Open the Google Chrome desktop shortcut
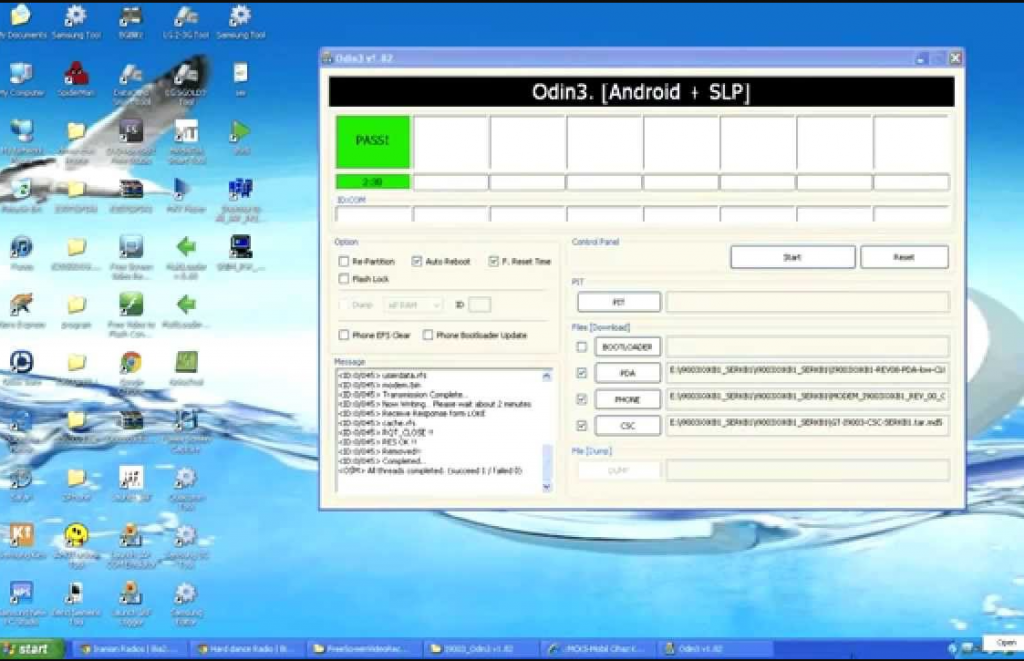The image size is (1024, 661). 131,363
